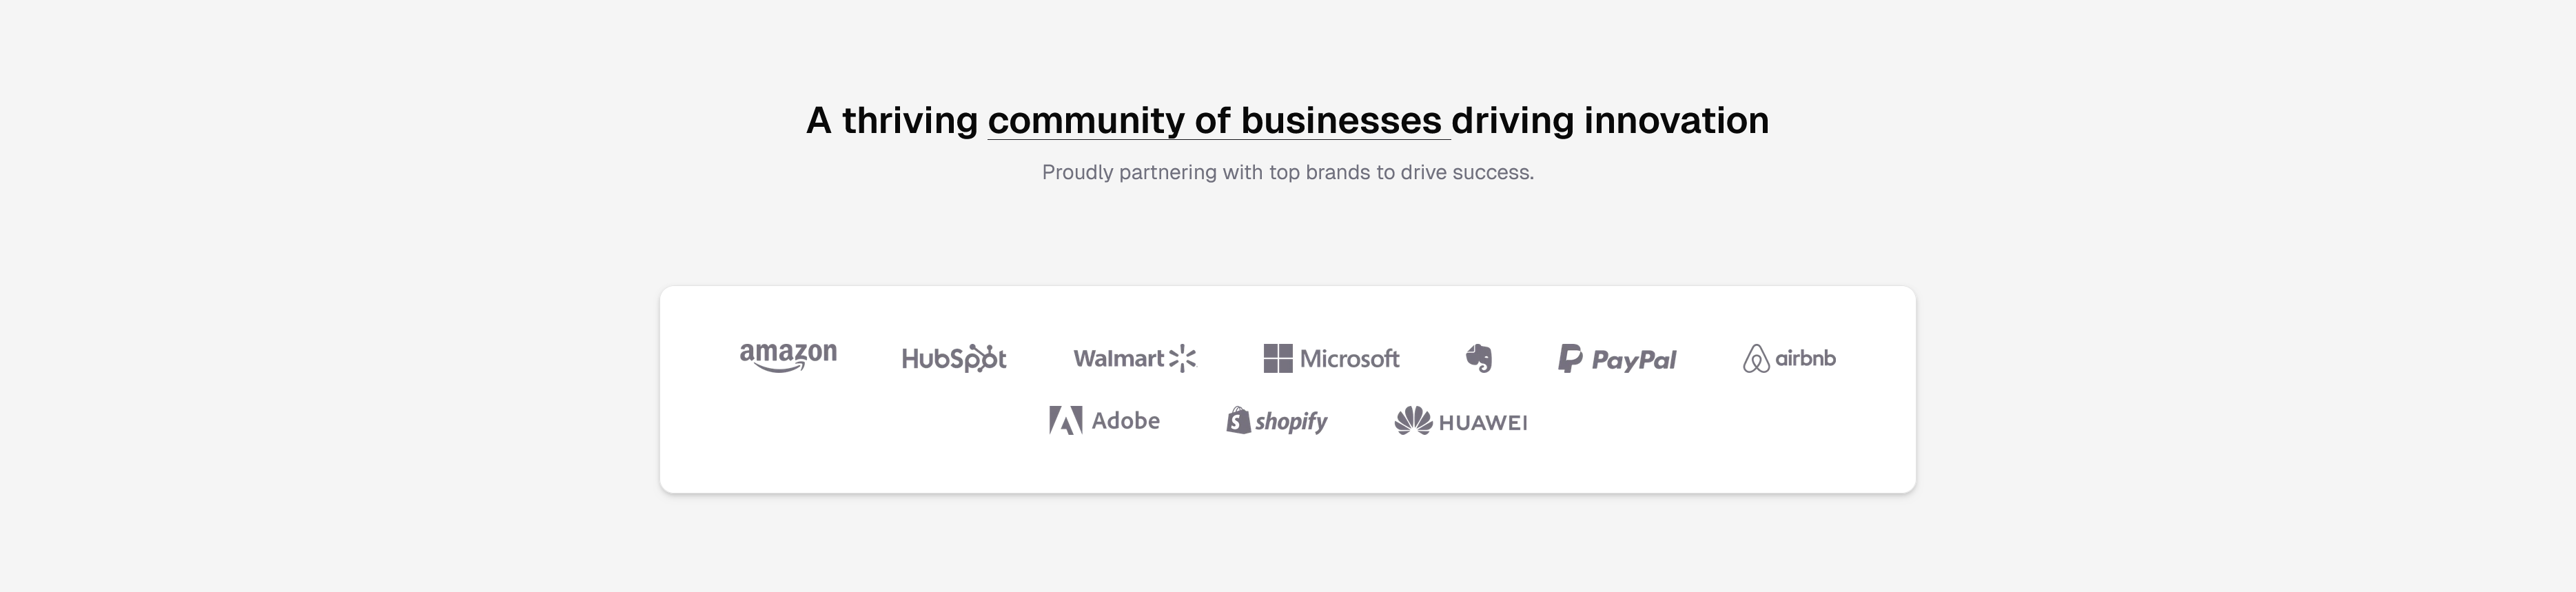
Task: Click the Shopify shopping bag icon
Action: click(x=1238, y=420)
